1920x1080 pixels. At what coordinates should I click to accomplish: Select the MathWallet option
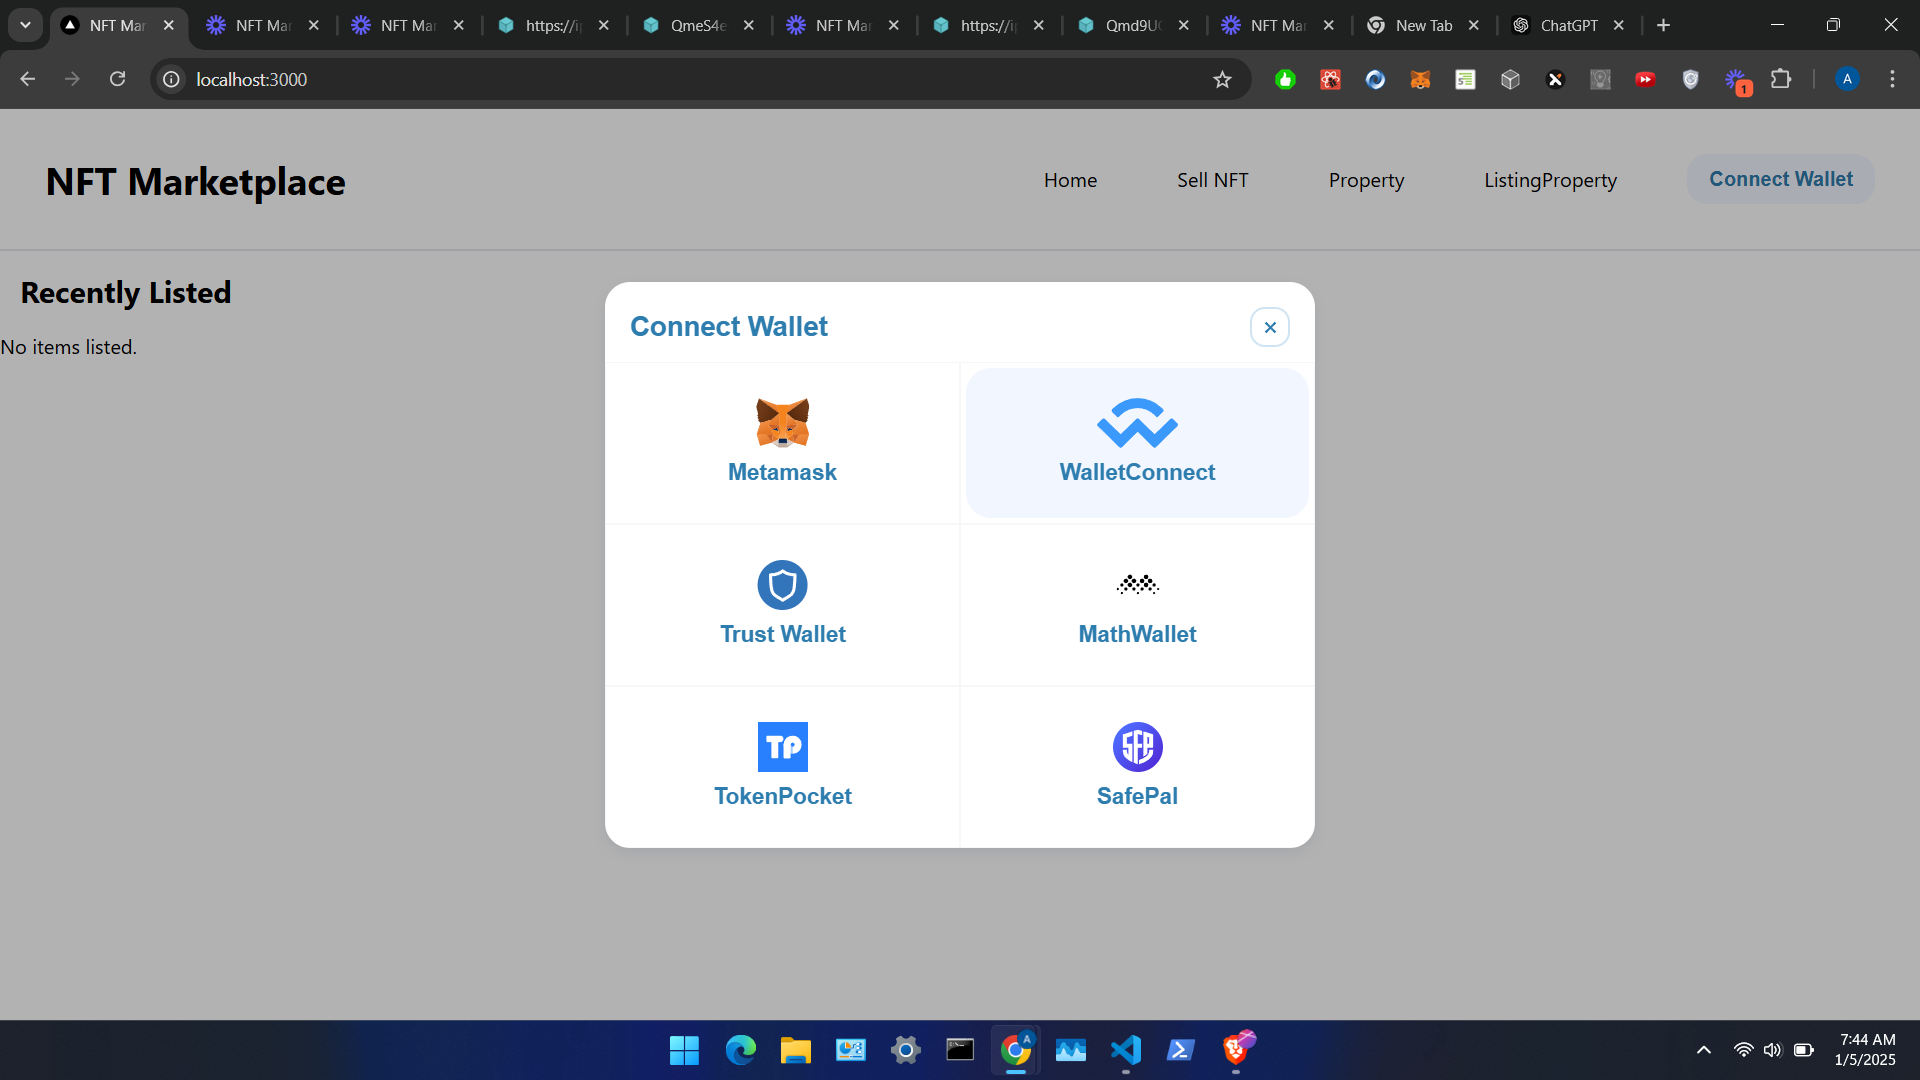(1137, 605)
